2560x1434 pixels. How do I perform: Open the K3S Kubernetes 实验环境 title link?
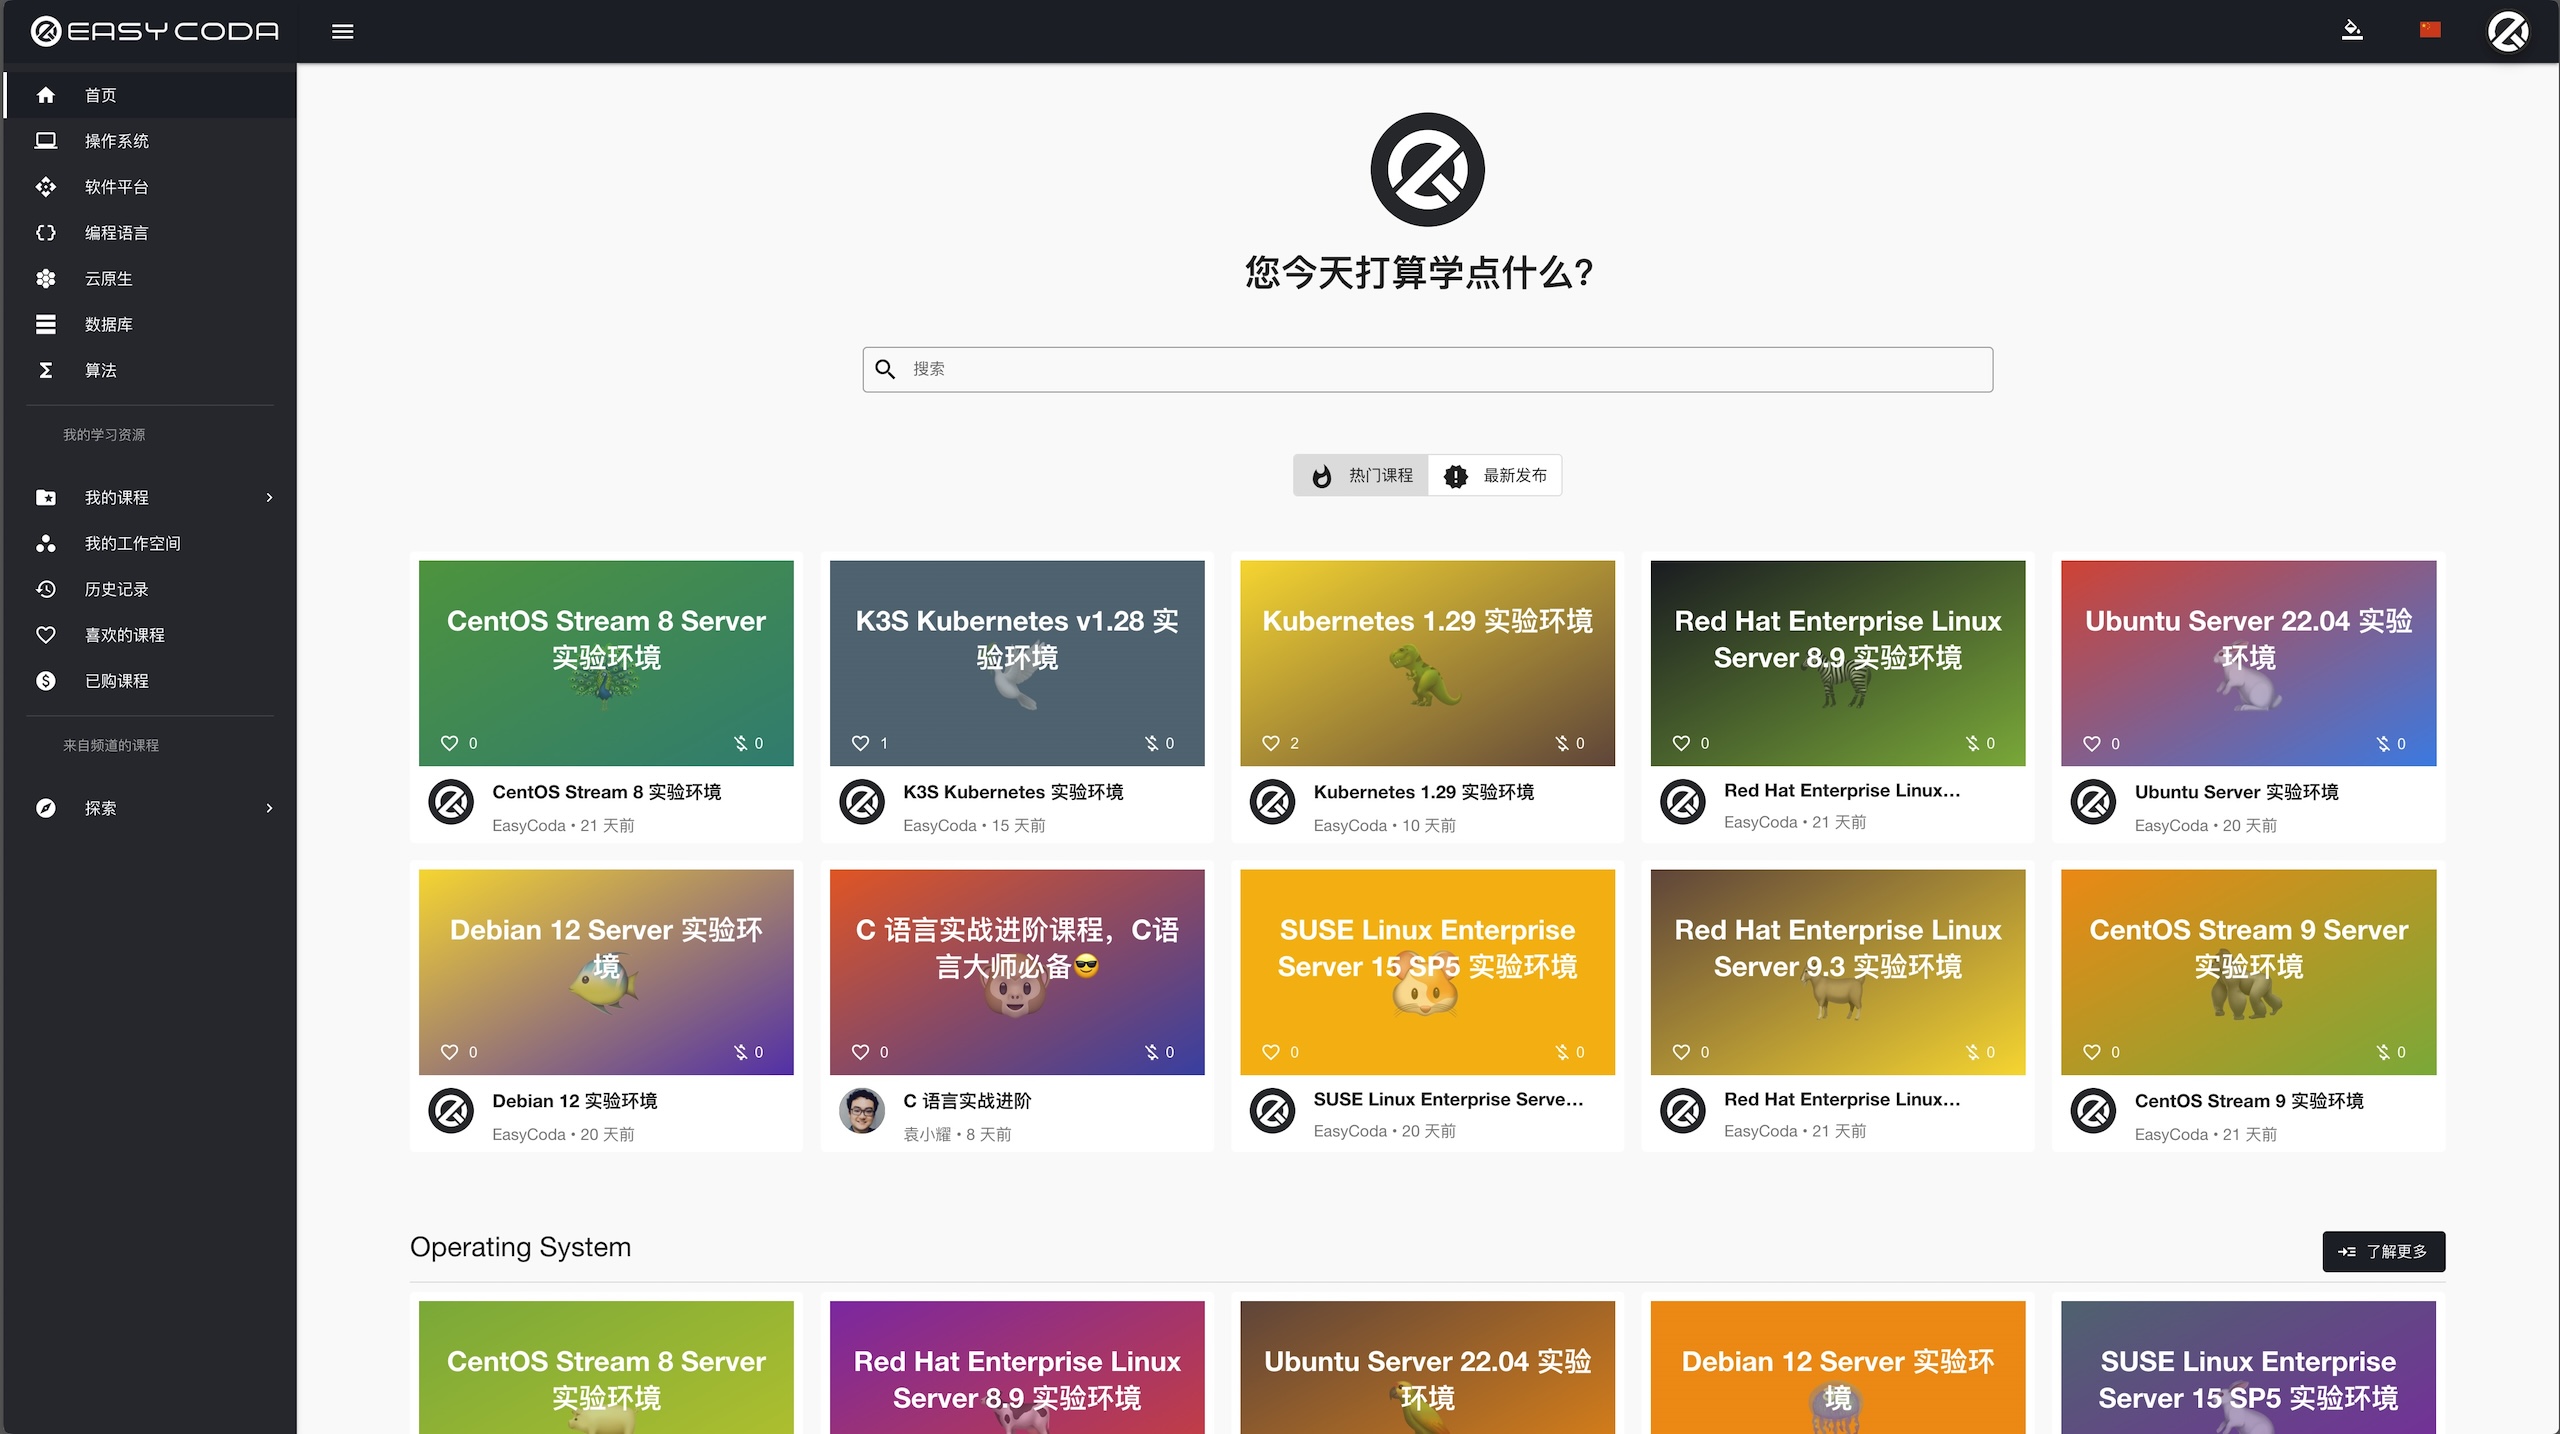[1013, 792]
